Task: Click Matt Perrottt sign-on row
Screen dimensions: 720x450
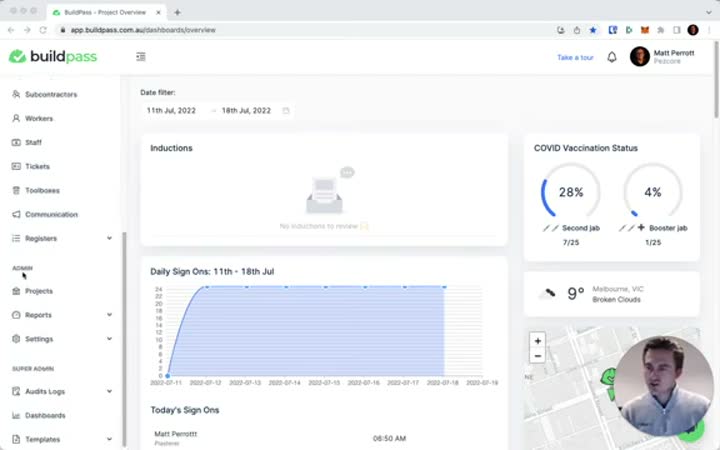Action: click(x=324, y=438)
